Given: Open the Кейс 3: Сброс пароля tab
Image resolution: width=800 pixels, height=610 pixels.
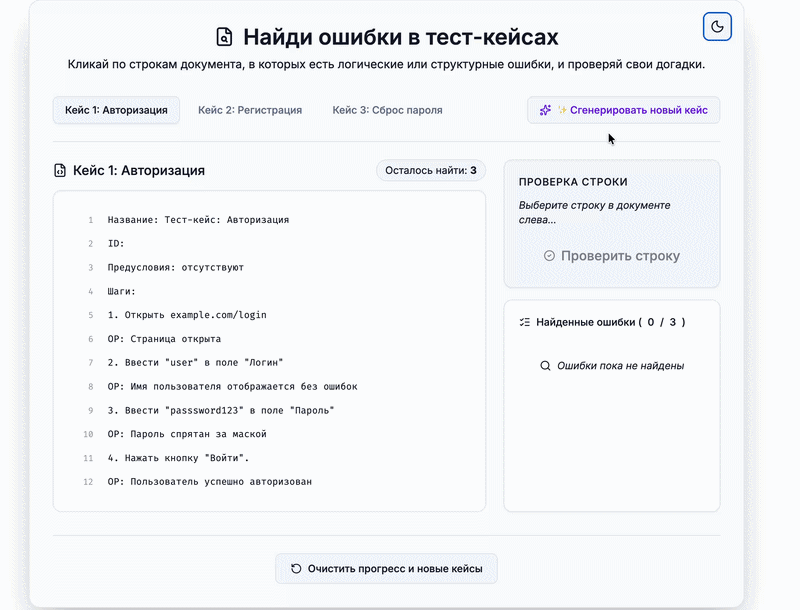Looking at the screenshot, I should pos(389,110).
